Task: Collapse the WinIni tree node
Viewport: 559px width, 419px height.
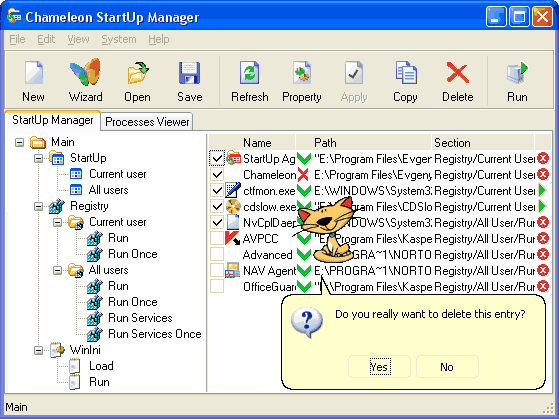Action: click(x=39, y=351)
